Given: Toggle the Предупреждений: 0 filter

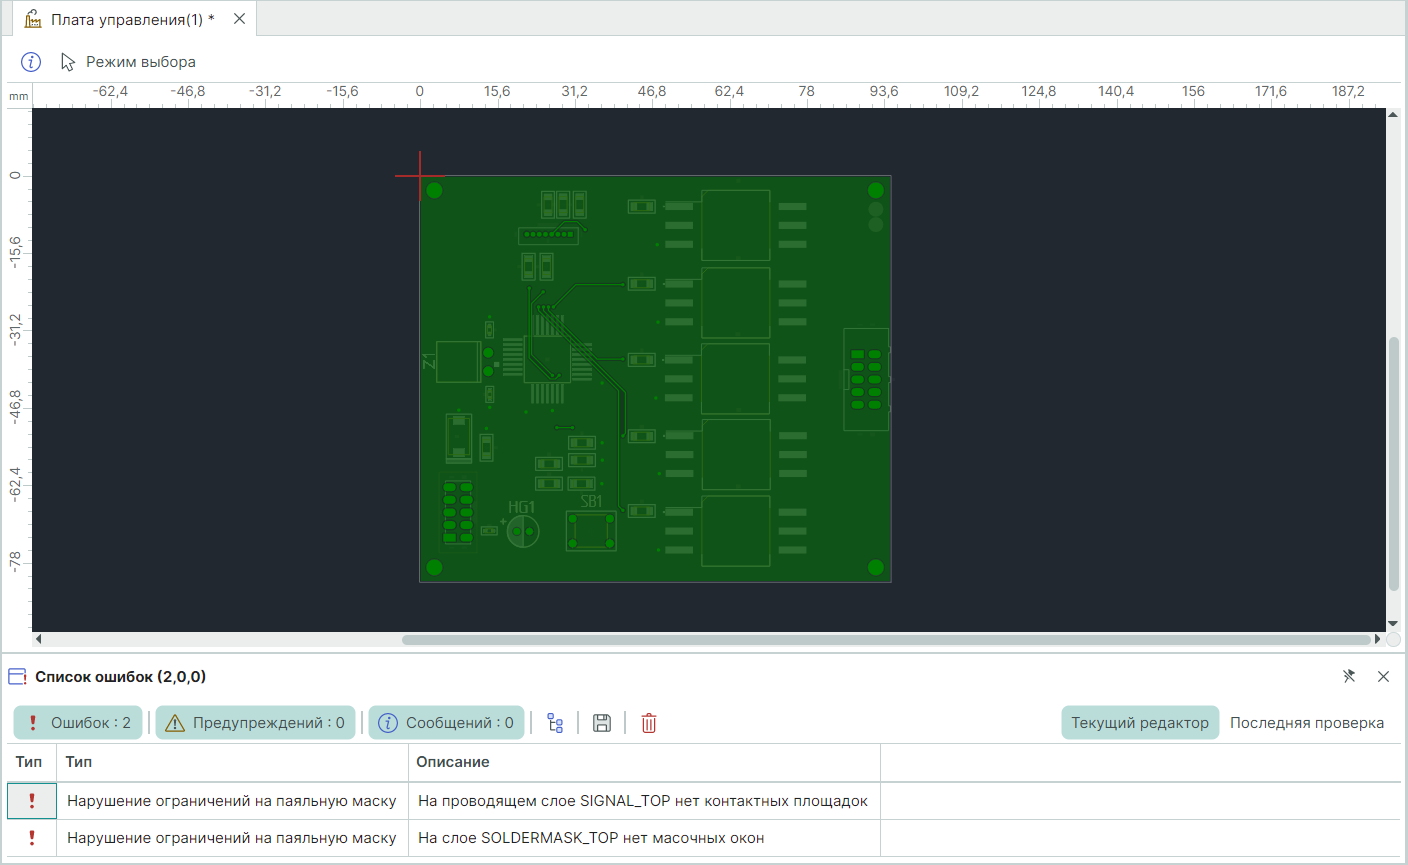Looking at the screenshot, I should (x=255, y=723).
